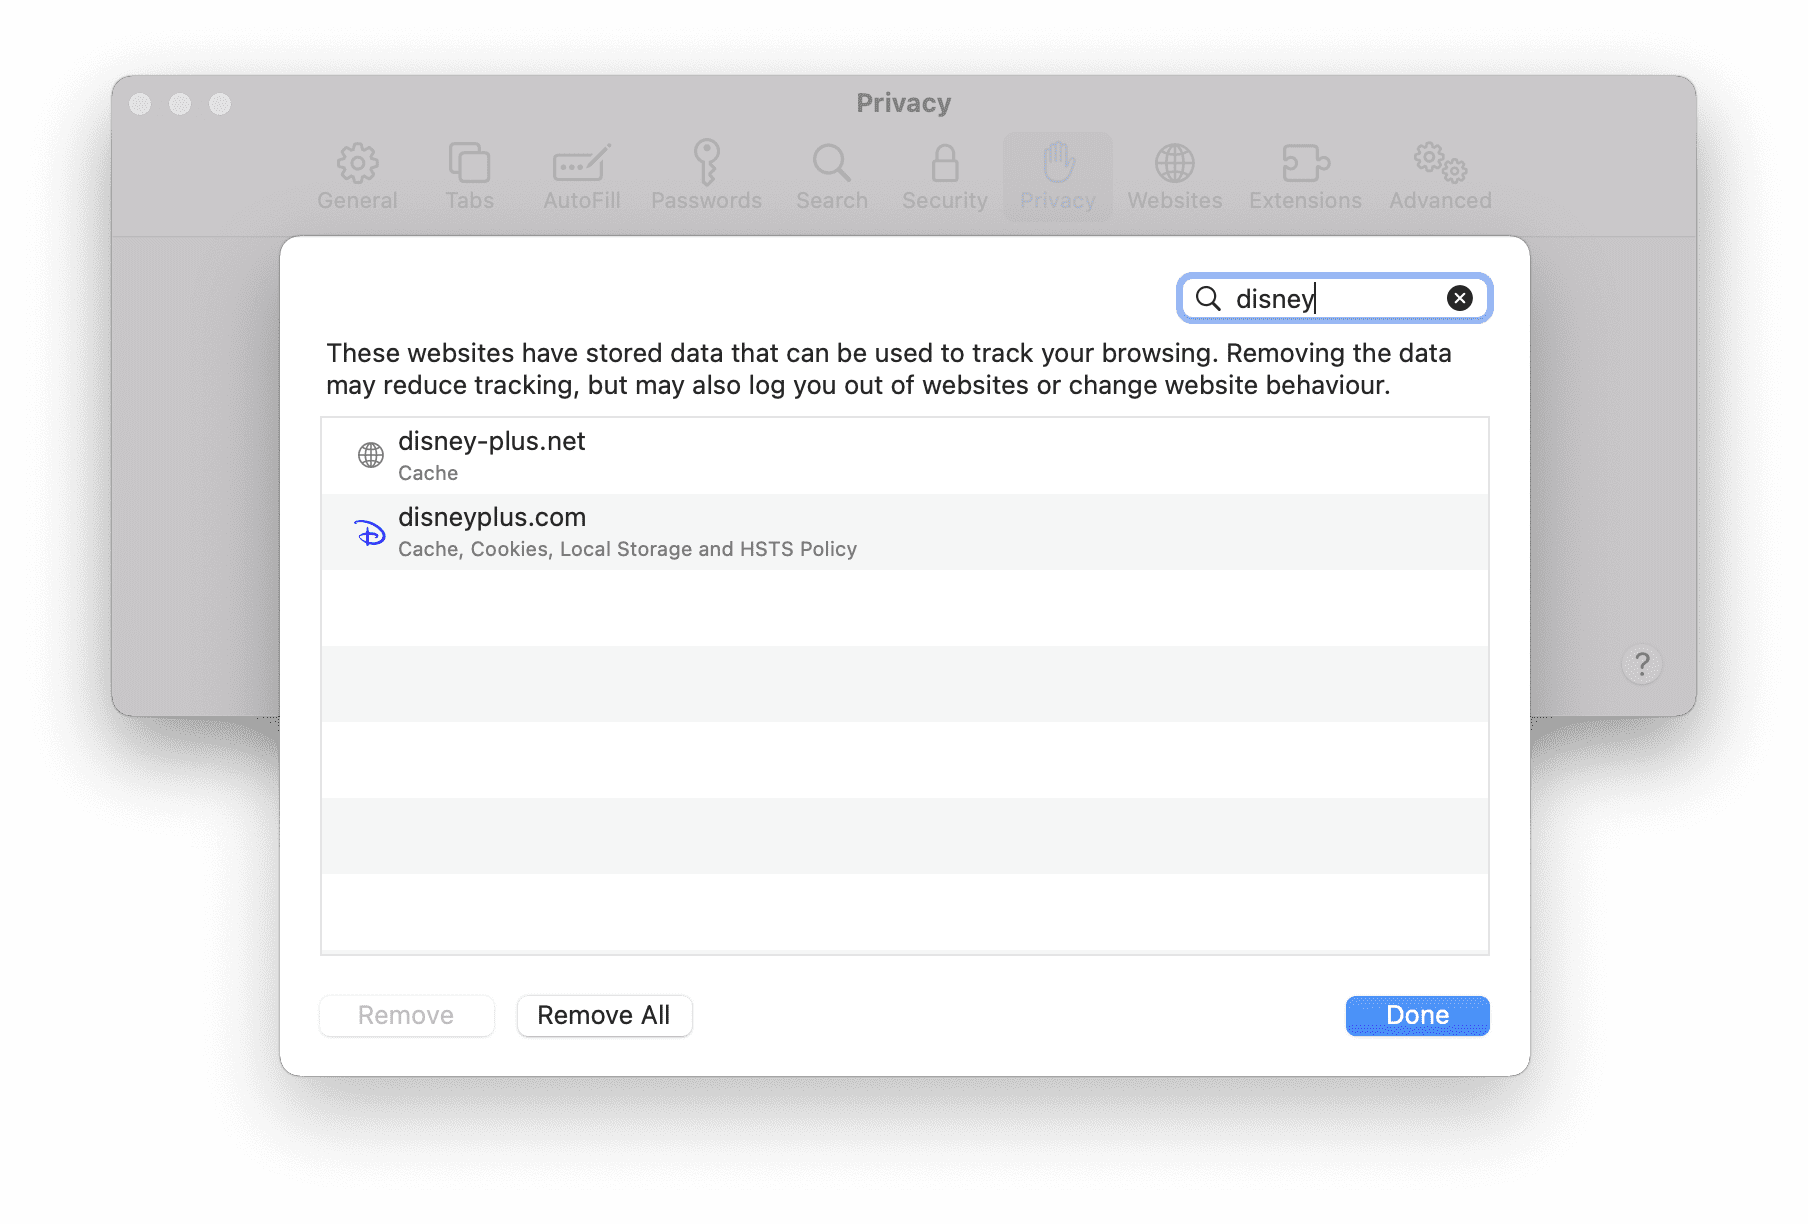Click Remove All website data
The image size is (1808, 1224).
[x=604, y=1015]
